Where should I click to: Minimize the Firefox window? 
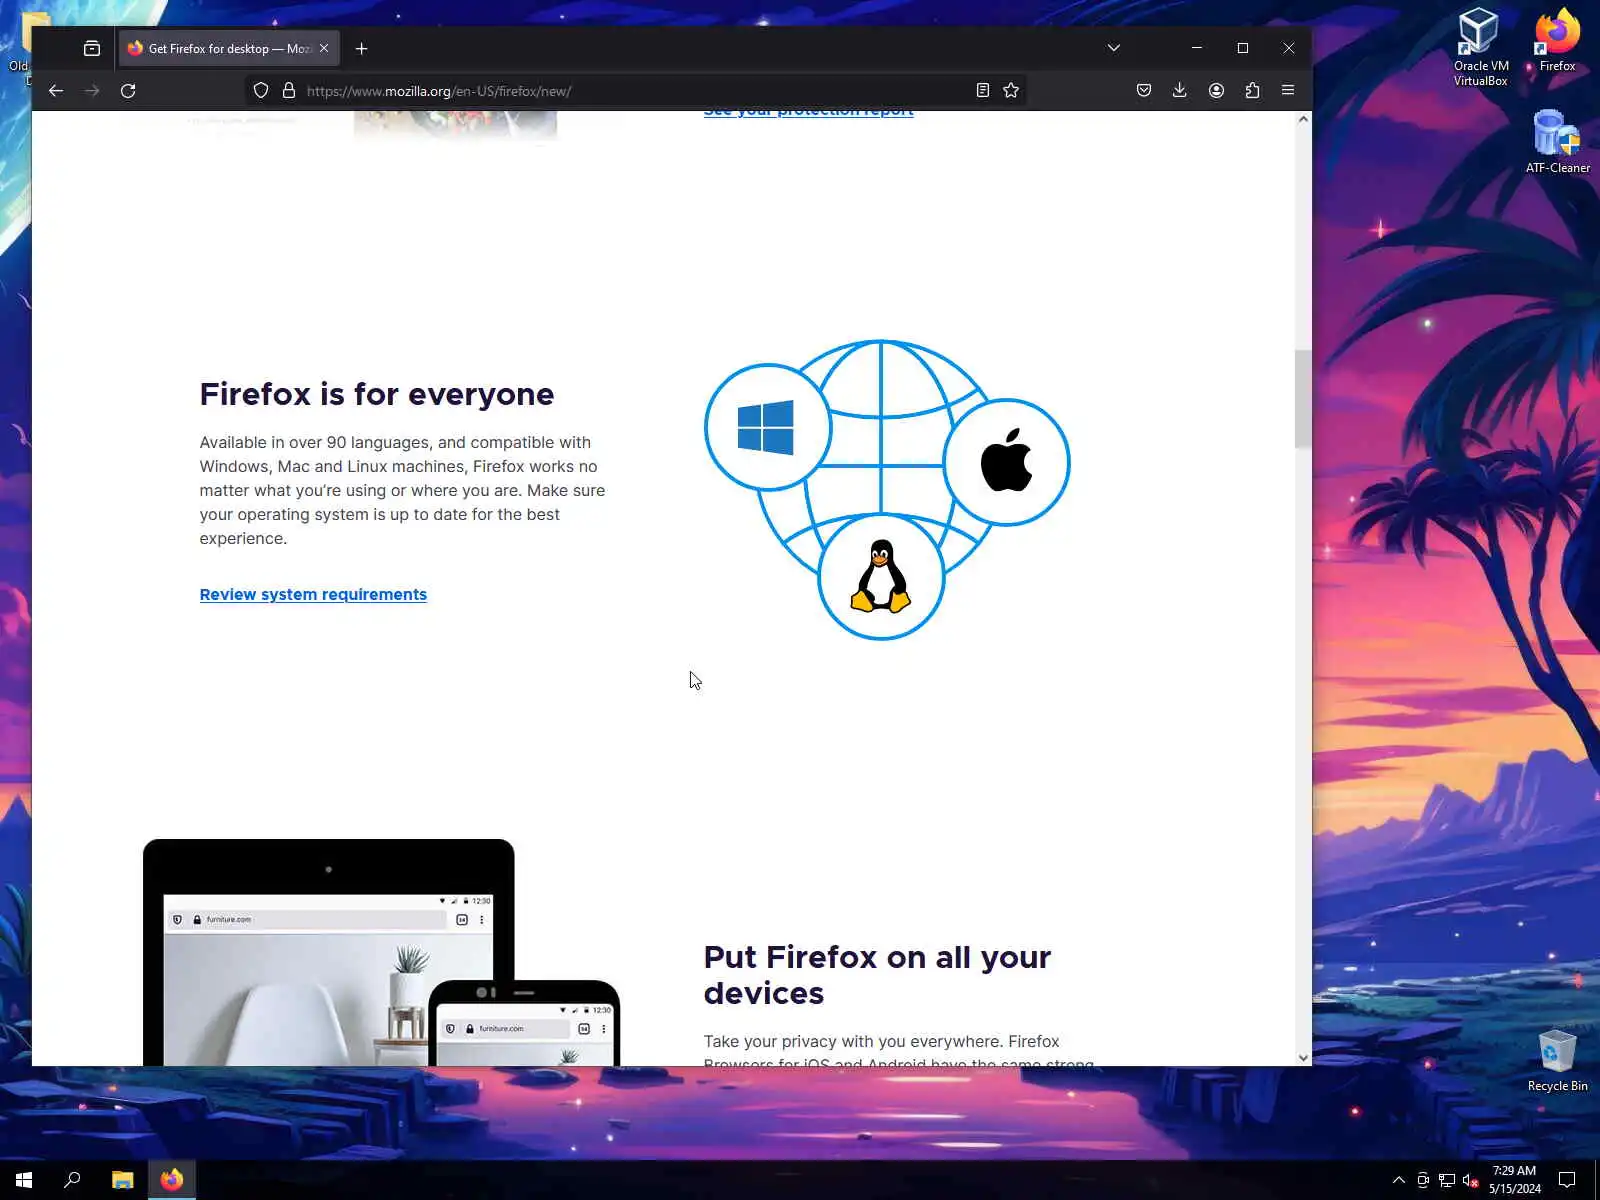(x=1197, y=48)
